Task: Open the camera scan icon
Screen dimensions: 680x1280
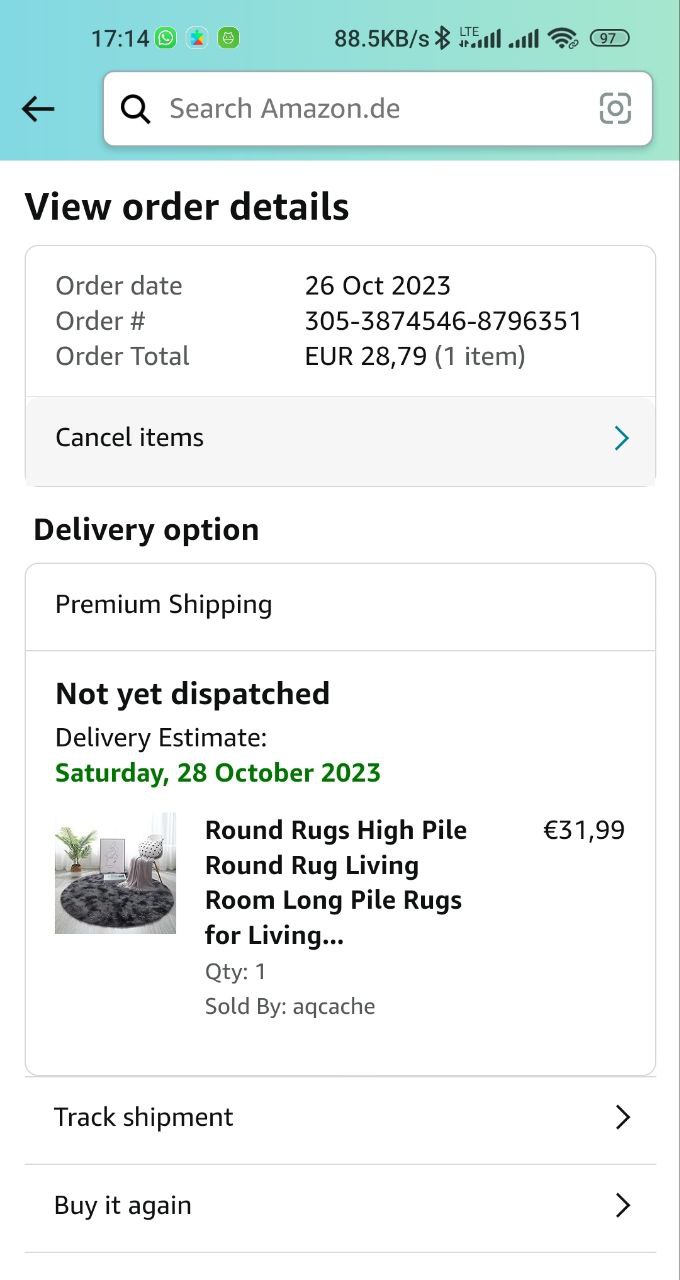Action: pos(615,108)
